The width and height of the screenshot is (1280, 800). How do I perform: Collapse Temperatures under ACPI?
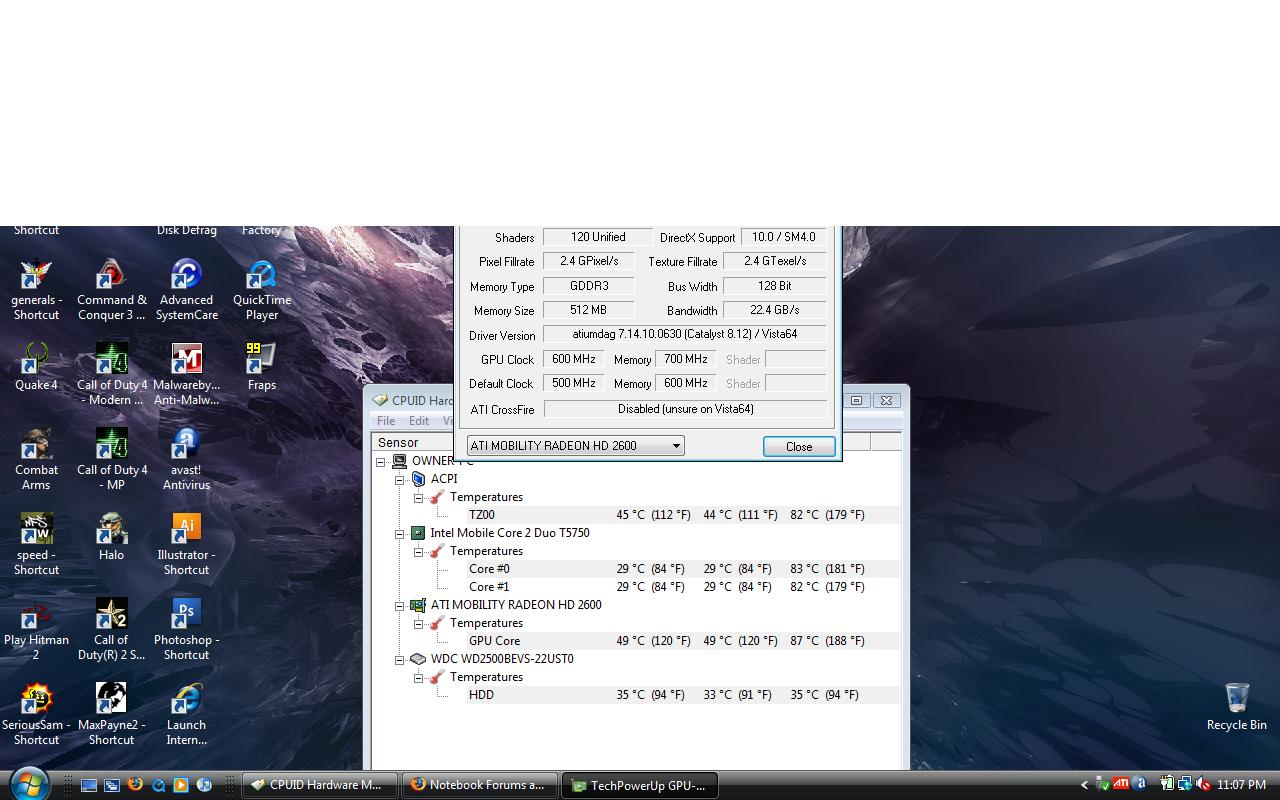click(419, 497)
